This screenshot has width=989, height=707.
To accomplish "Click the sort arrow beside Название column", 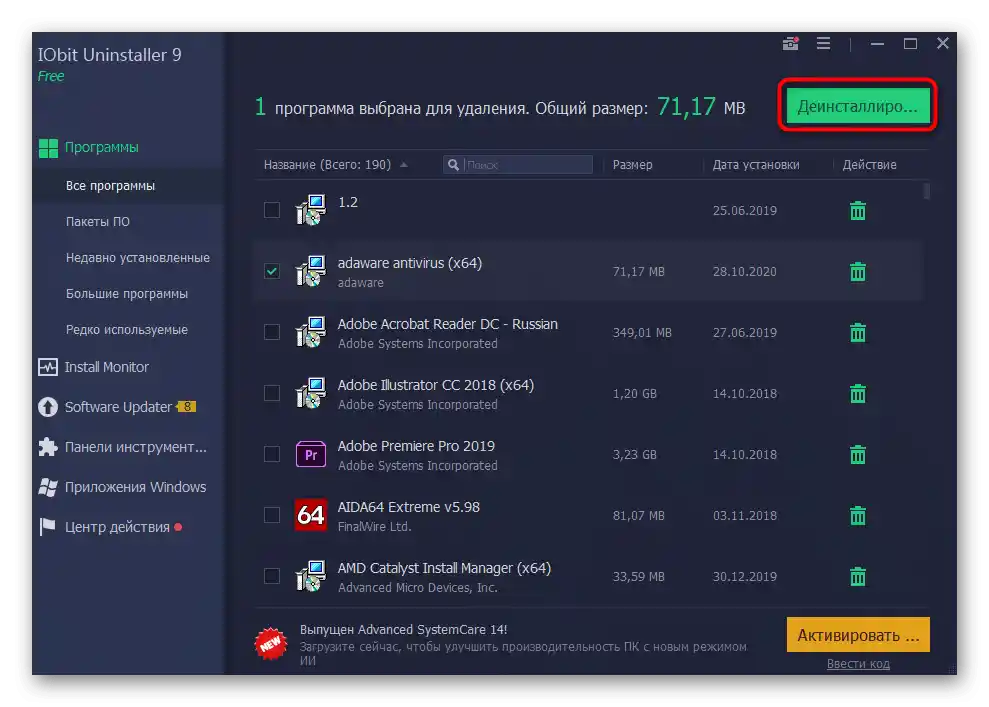I will click(404, 165).
